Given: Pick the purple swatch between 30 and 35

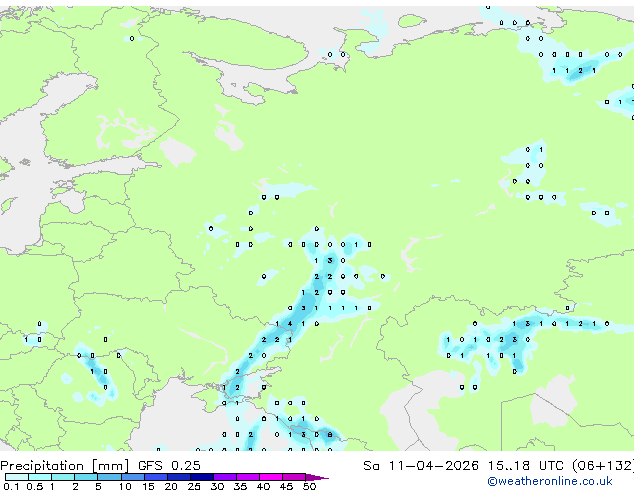Looking at the screenshot, I should pyautogui.click(x=225, y=477).
